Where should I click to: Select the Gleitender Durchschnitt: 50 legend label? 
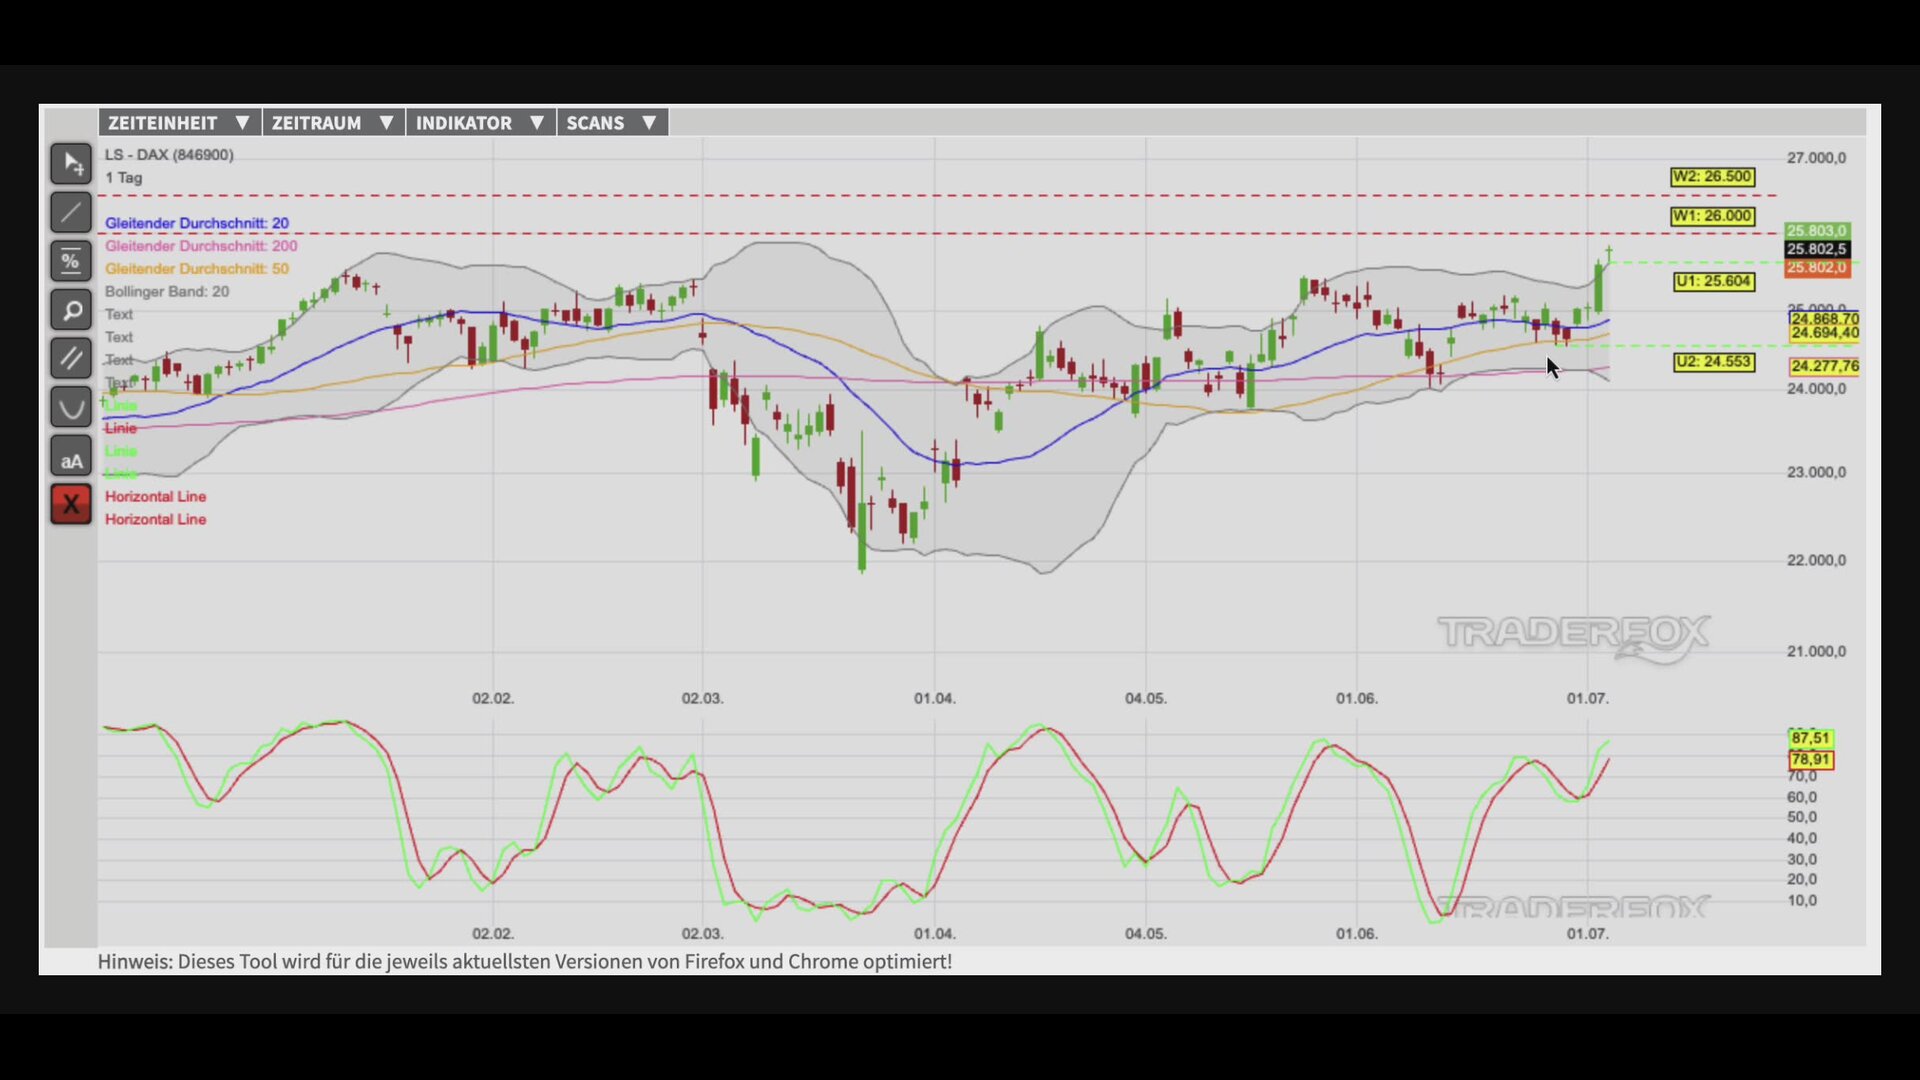pos(197,269)
